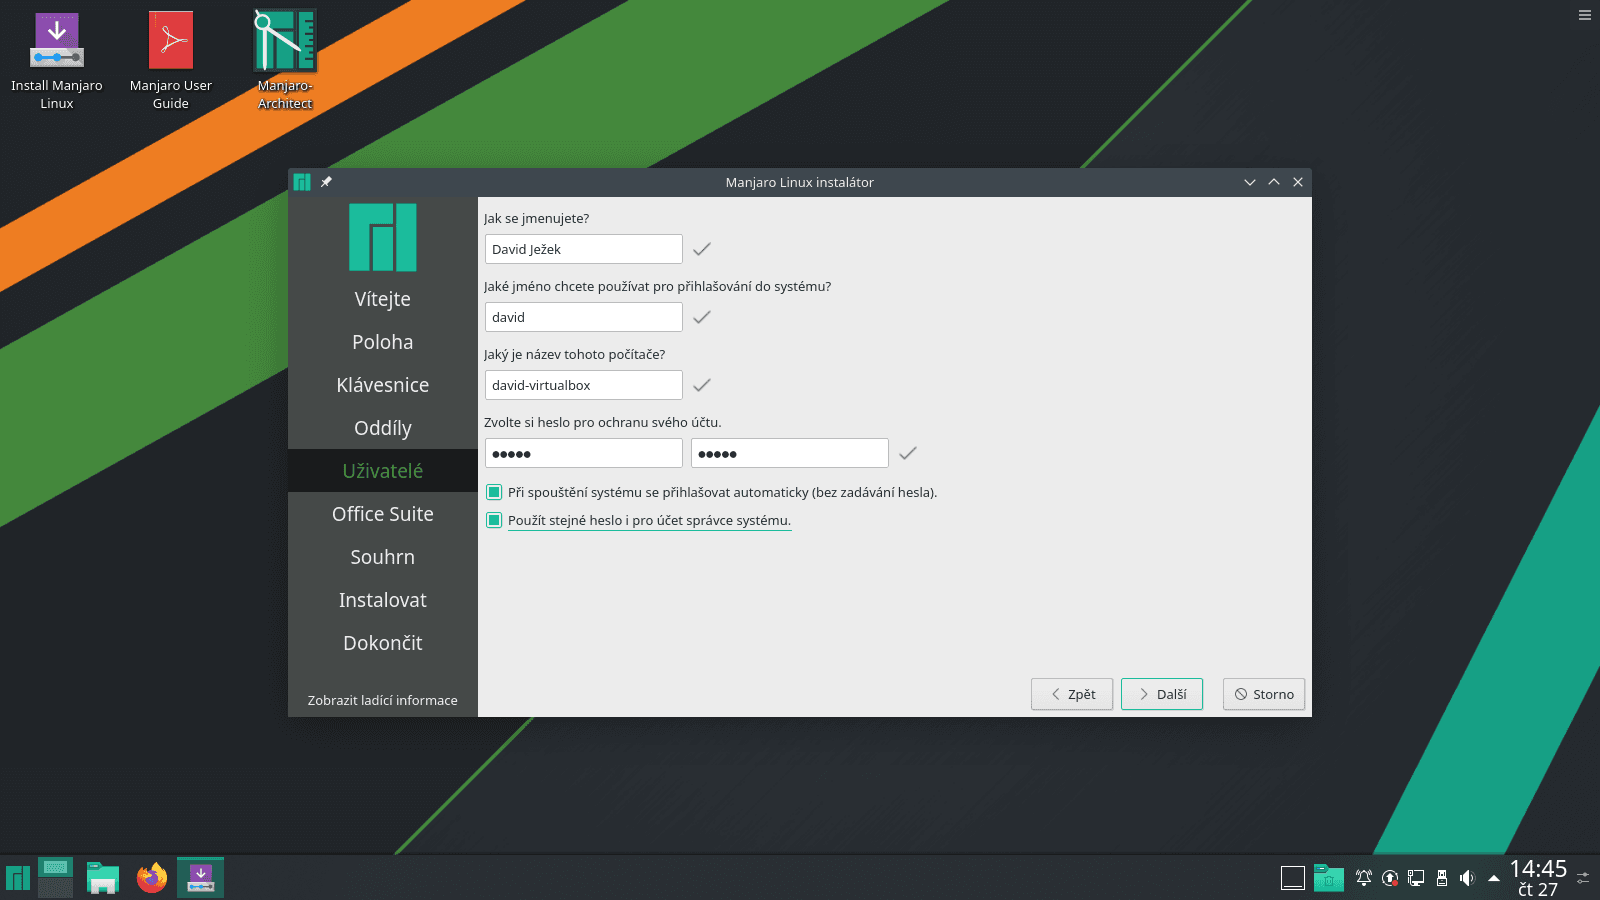Select the Oddíly step in the sidebar

pyautogui.click(x=383, y=427)
